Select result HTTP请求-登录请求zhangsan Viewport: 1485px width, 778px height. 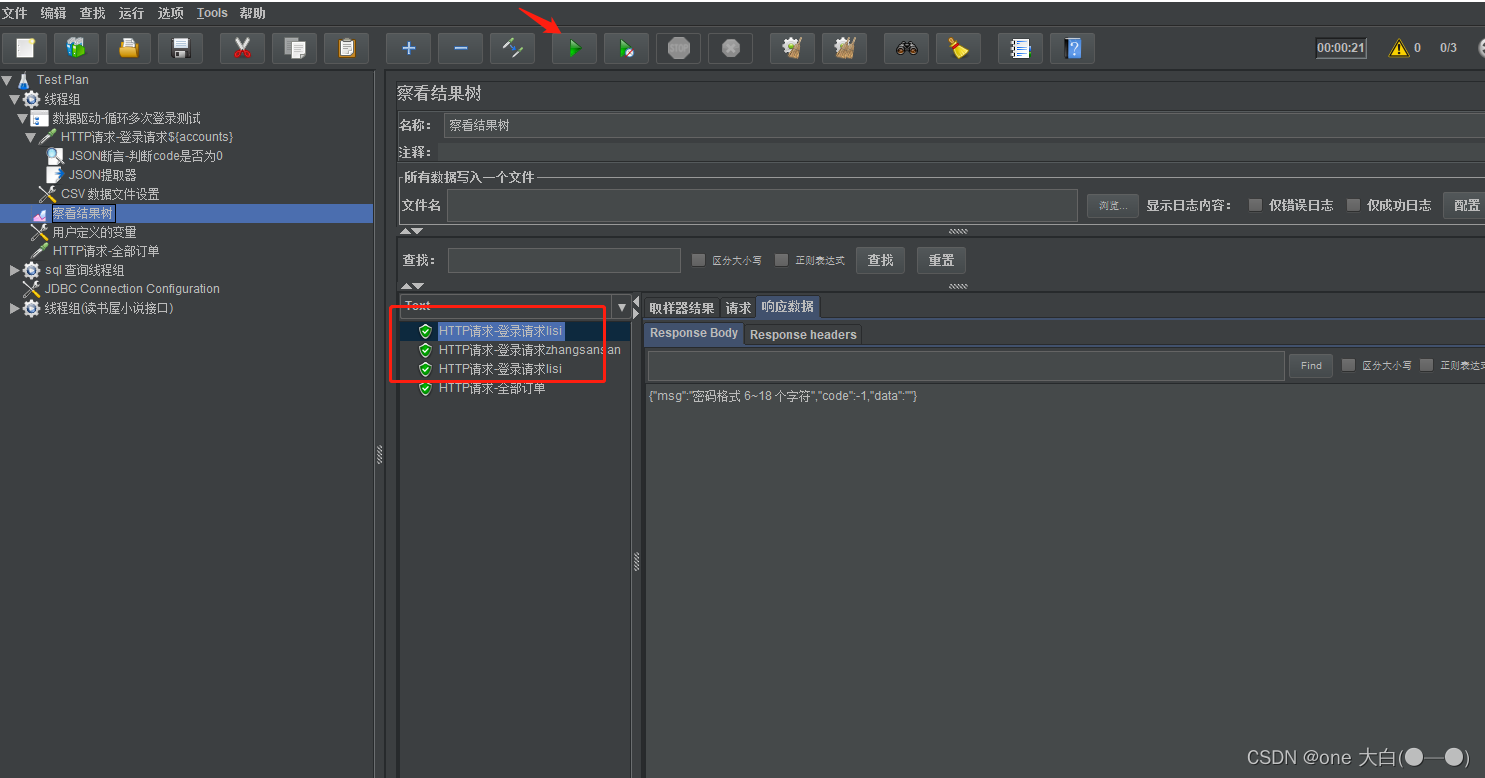529,350
